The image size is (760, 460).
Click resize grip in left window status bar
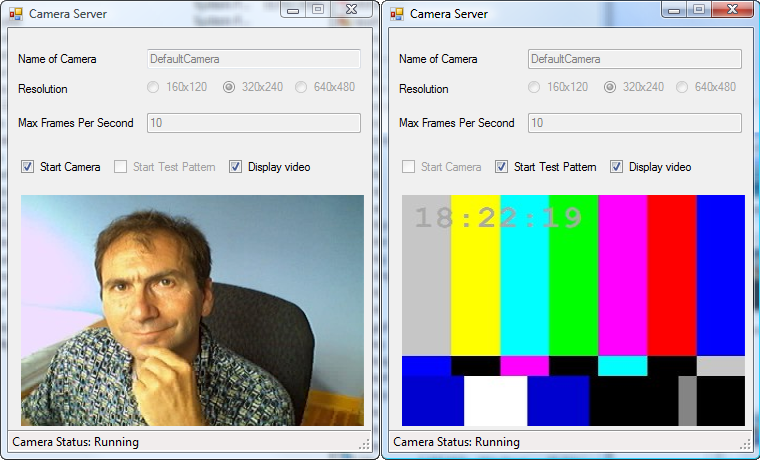365,444
